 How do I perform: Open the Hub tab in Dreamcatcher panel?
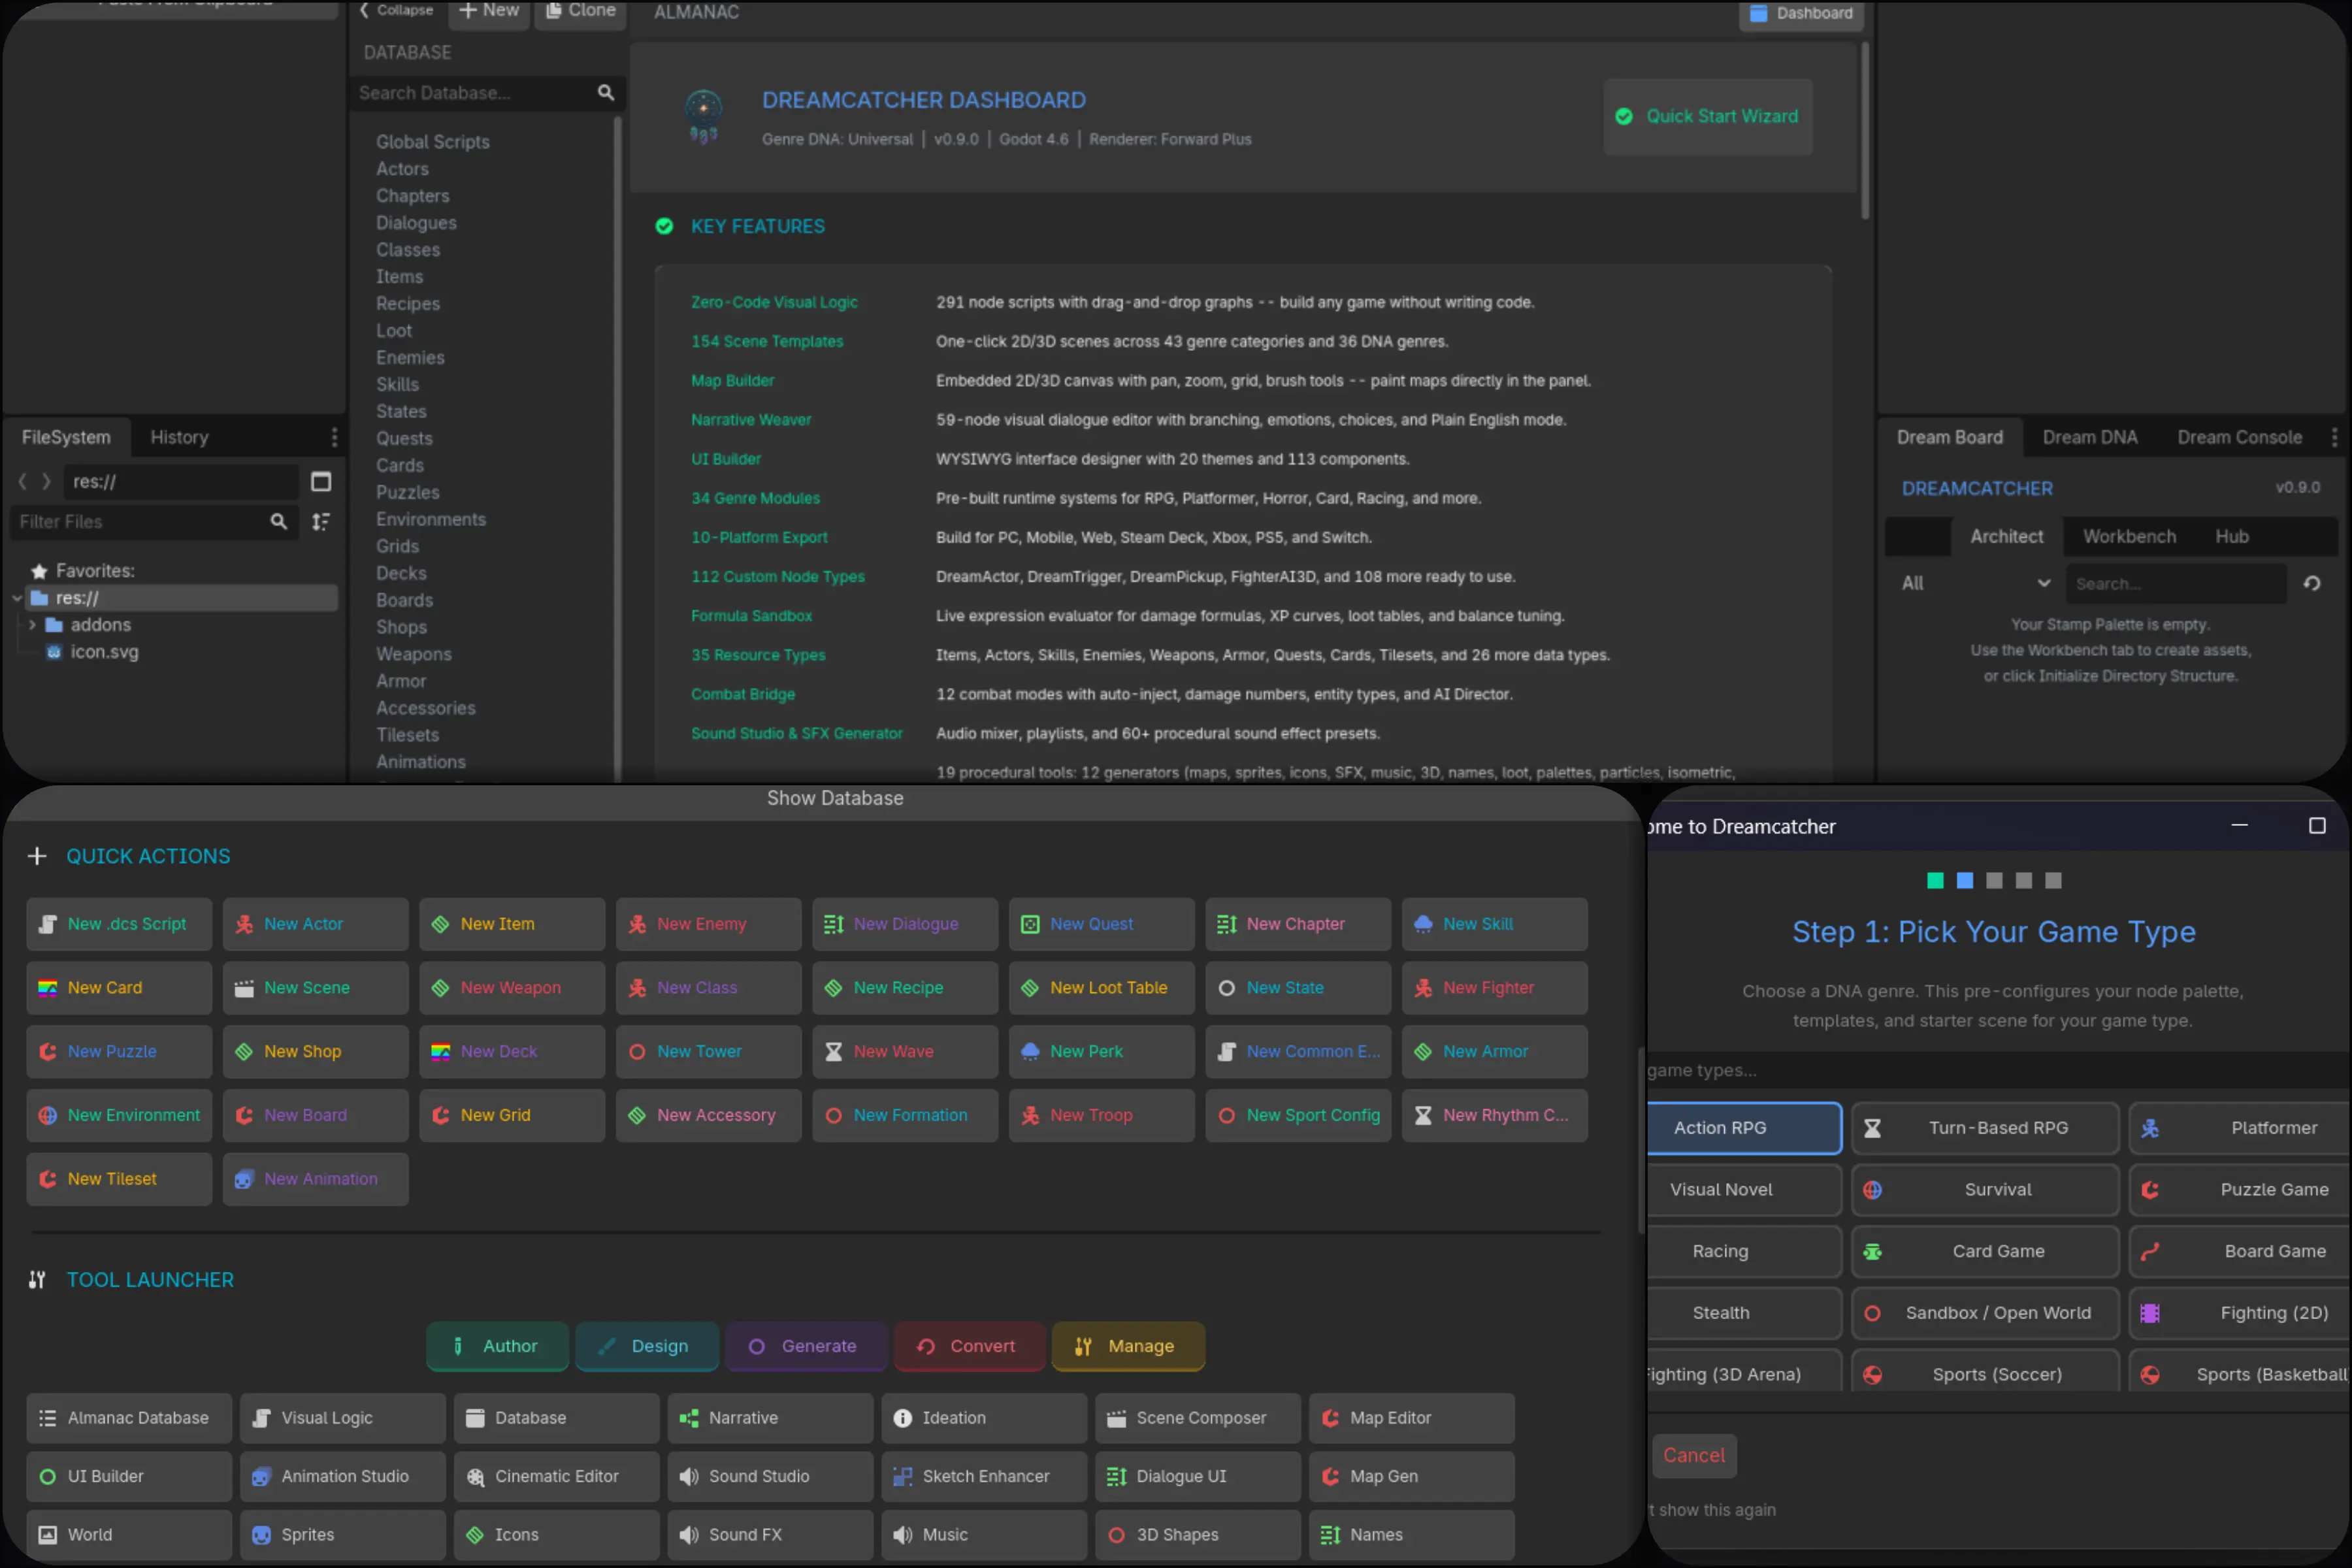(2231, 536)
